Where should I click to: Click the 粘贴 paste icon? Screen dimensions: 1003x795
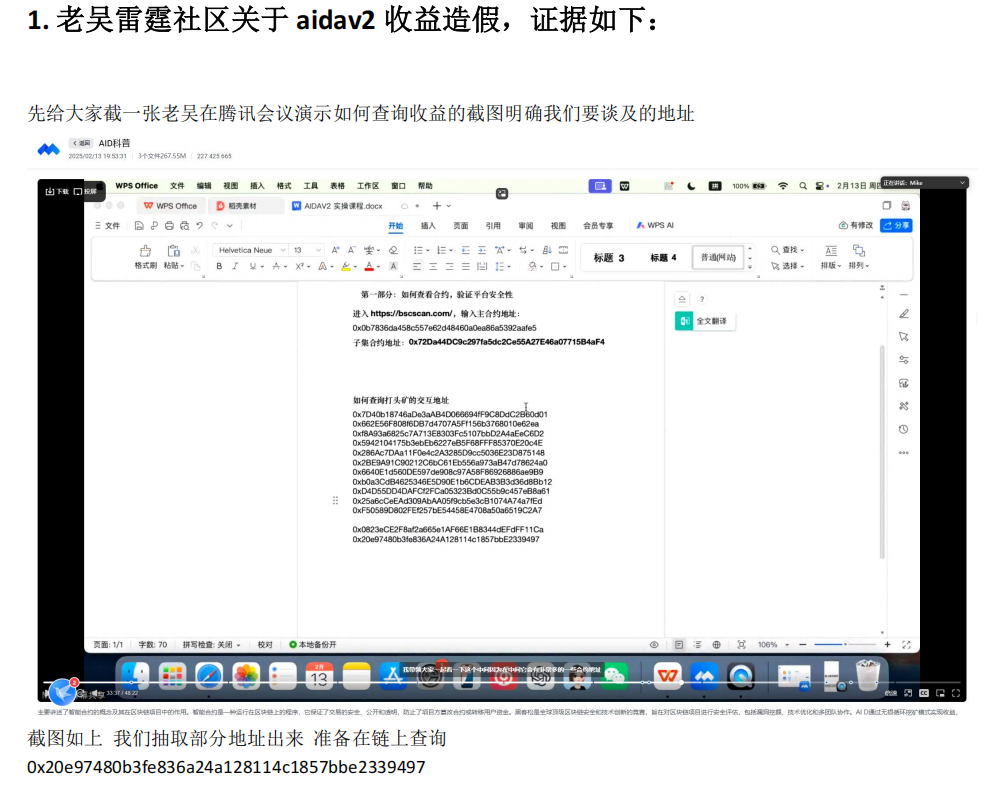[174, 251]
